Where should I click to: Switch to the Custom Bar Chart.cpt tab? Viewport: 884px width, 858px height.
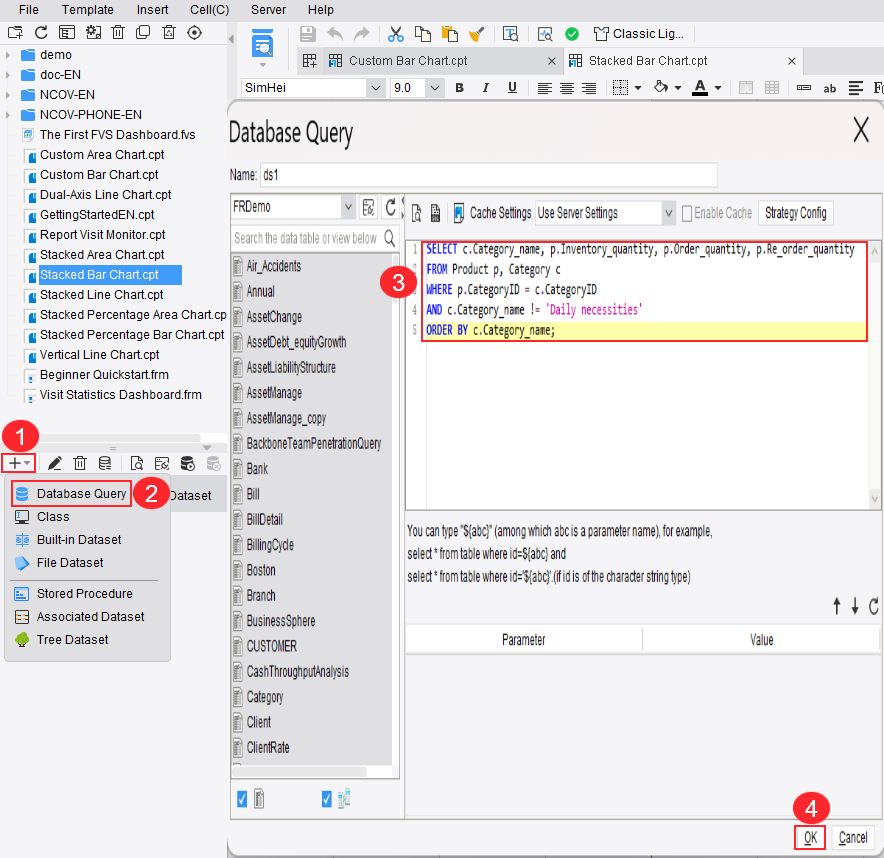tap(408, 61)
